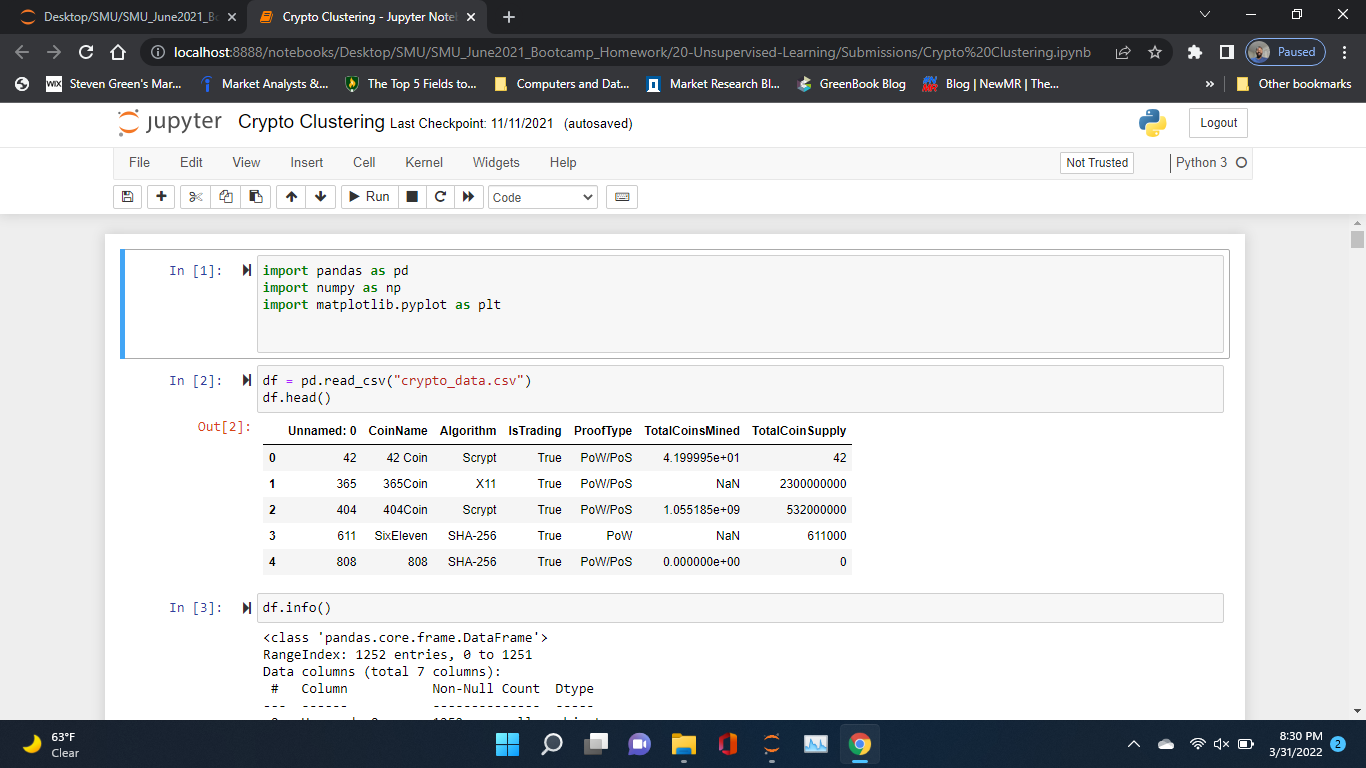Screen dimensions: 1366x768
Task: Open Chrome extensions puzzle icon
Action: (x=1195, y=52)
